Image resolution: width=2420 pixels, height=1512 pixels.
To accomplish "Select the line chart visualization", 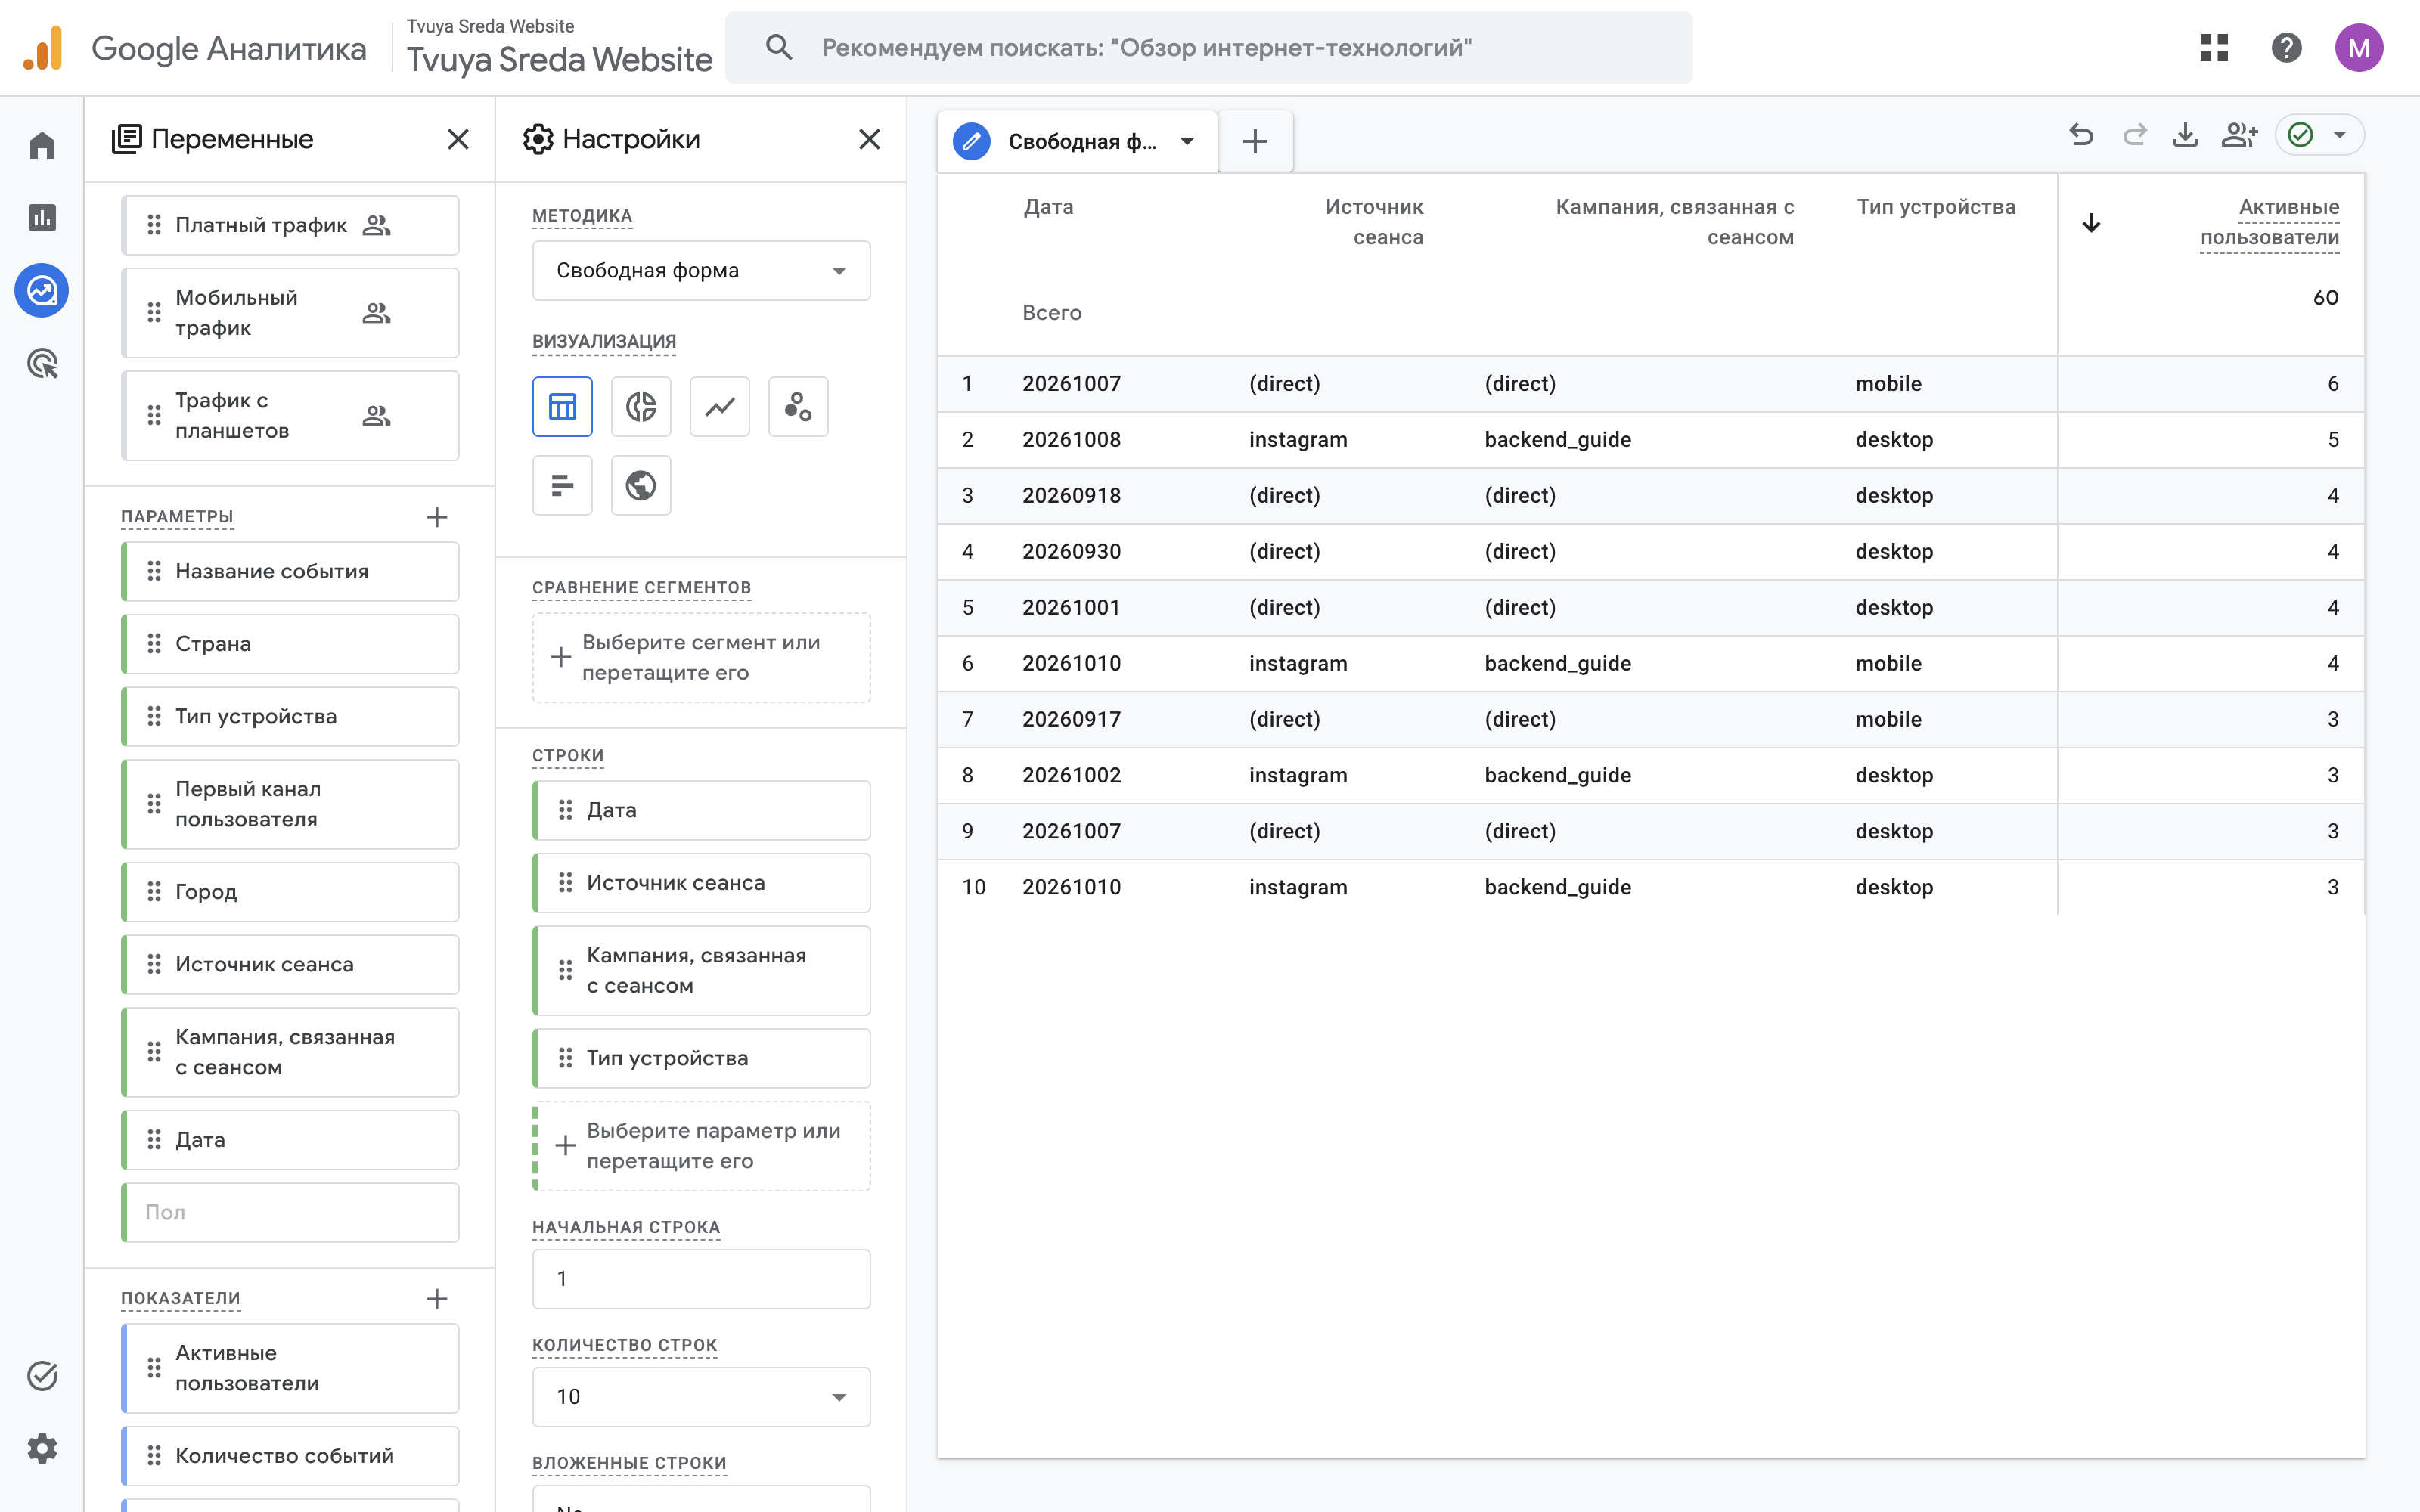I will click(x=720, y=407).
